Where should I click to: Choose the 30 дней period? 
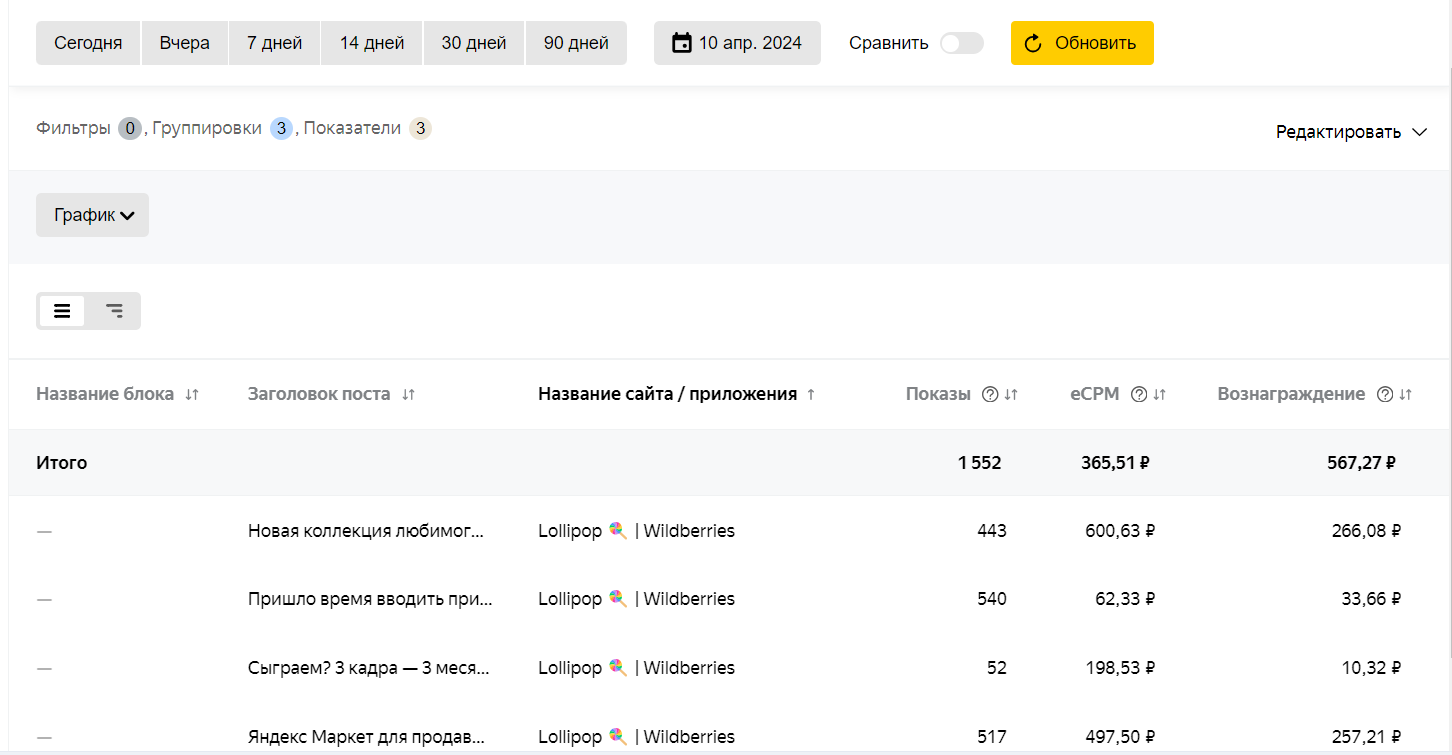click(474, 43)
